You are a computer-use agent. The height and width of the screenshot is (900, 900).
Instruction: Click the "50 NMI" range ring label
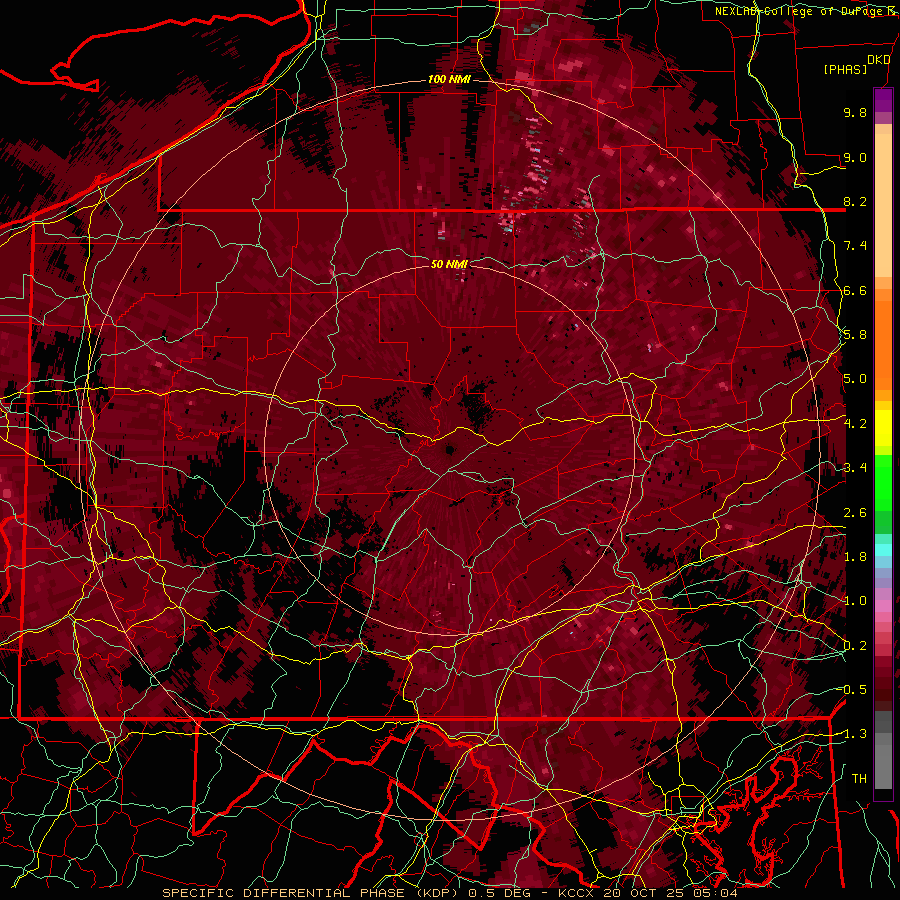click(449, 264)
